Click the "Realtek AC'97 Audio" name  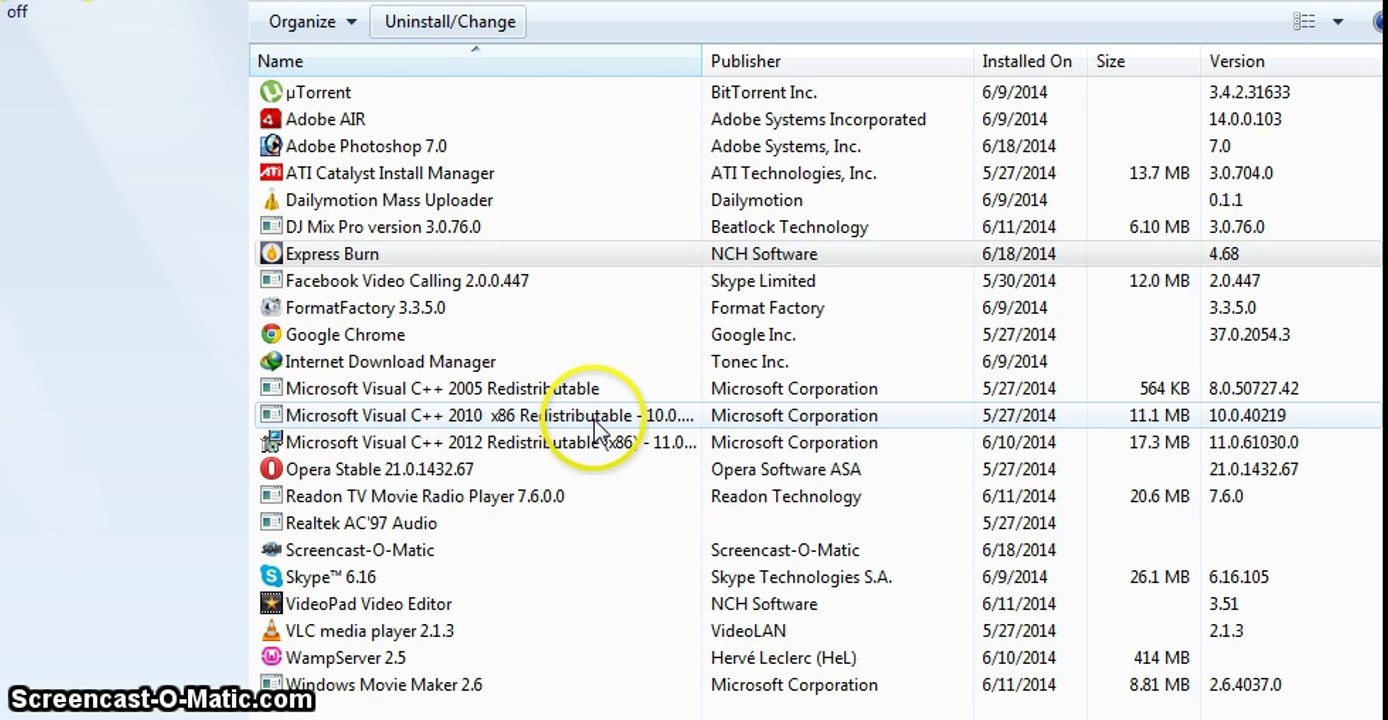pos(361,523)
